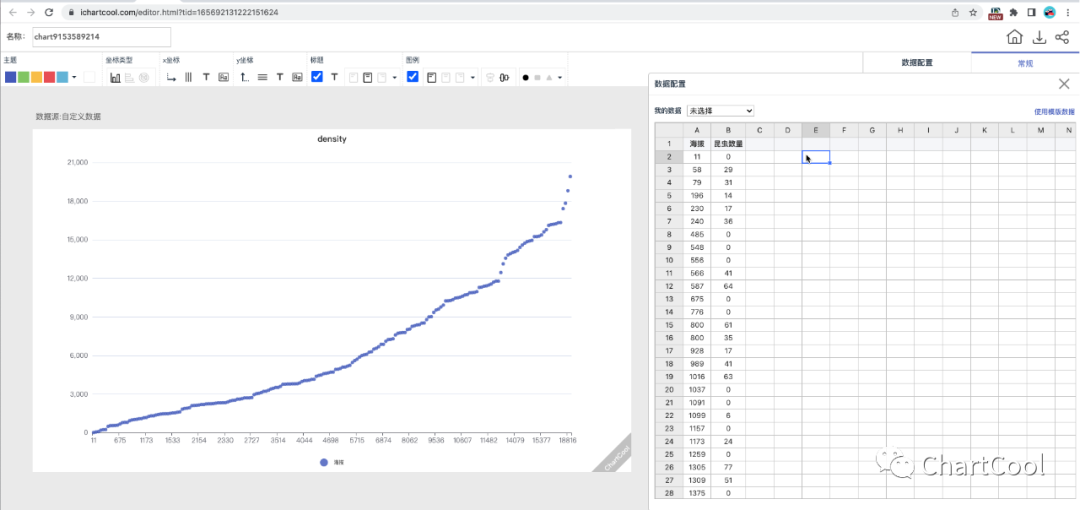This screenshot has width=1080, height=510.
Task: Toggle the 标题 (title) checkbox
Action: point(317,77)
